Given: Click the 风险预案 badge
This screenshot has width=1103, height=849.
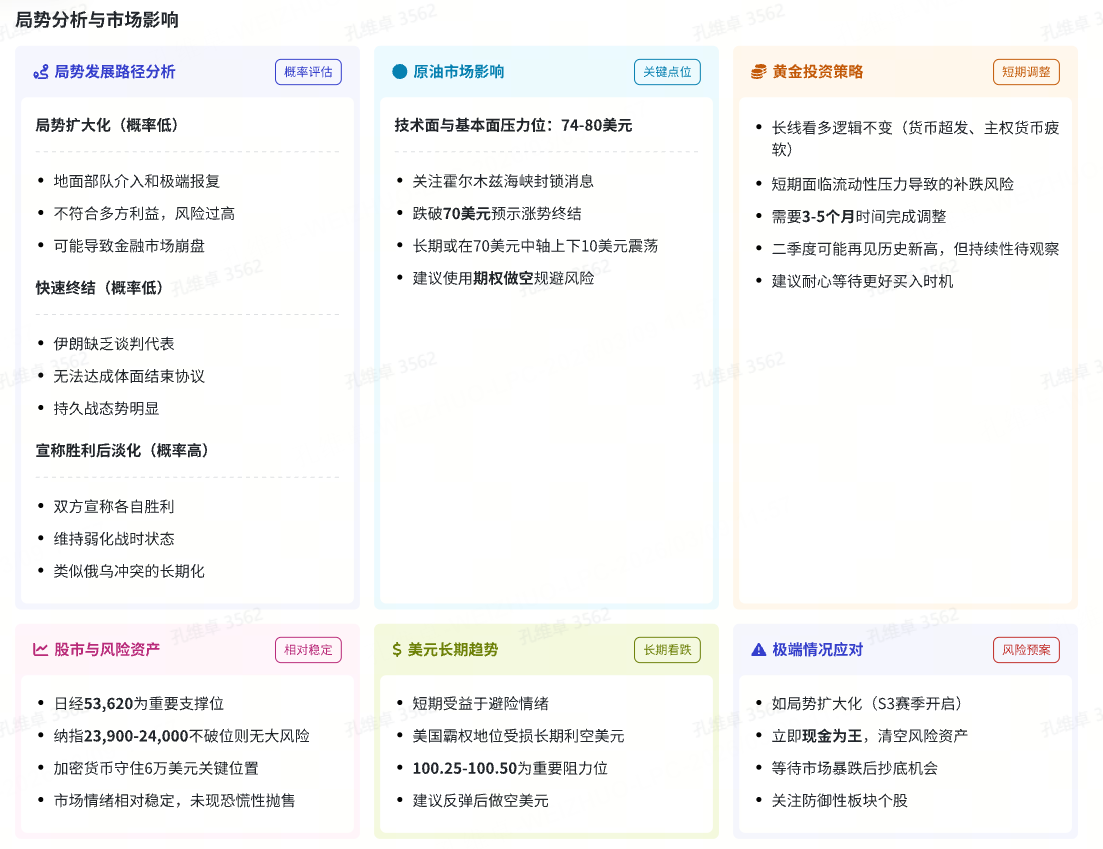Looking at the screenshot, I should (x=1026, y=649).
